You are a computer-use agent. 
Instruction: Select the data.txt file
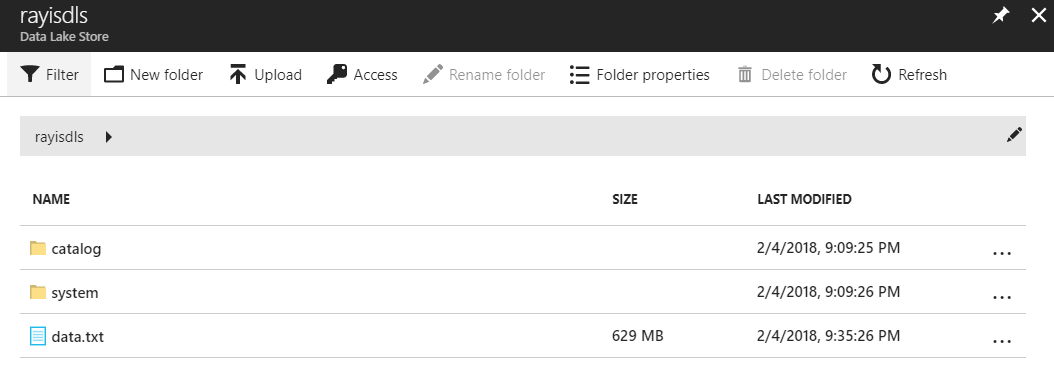[x=77, y=337]
